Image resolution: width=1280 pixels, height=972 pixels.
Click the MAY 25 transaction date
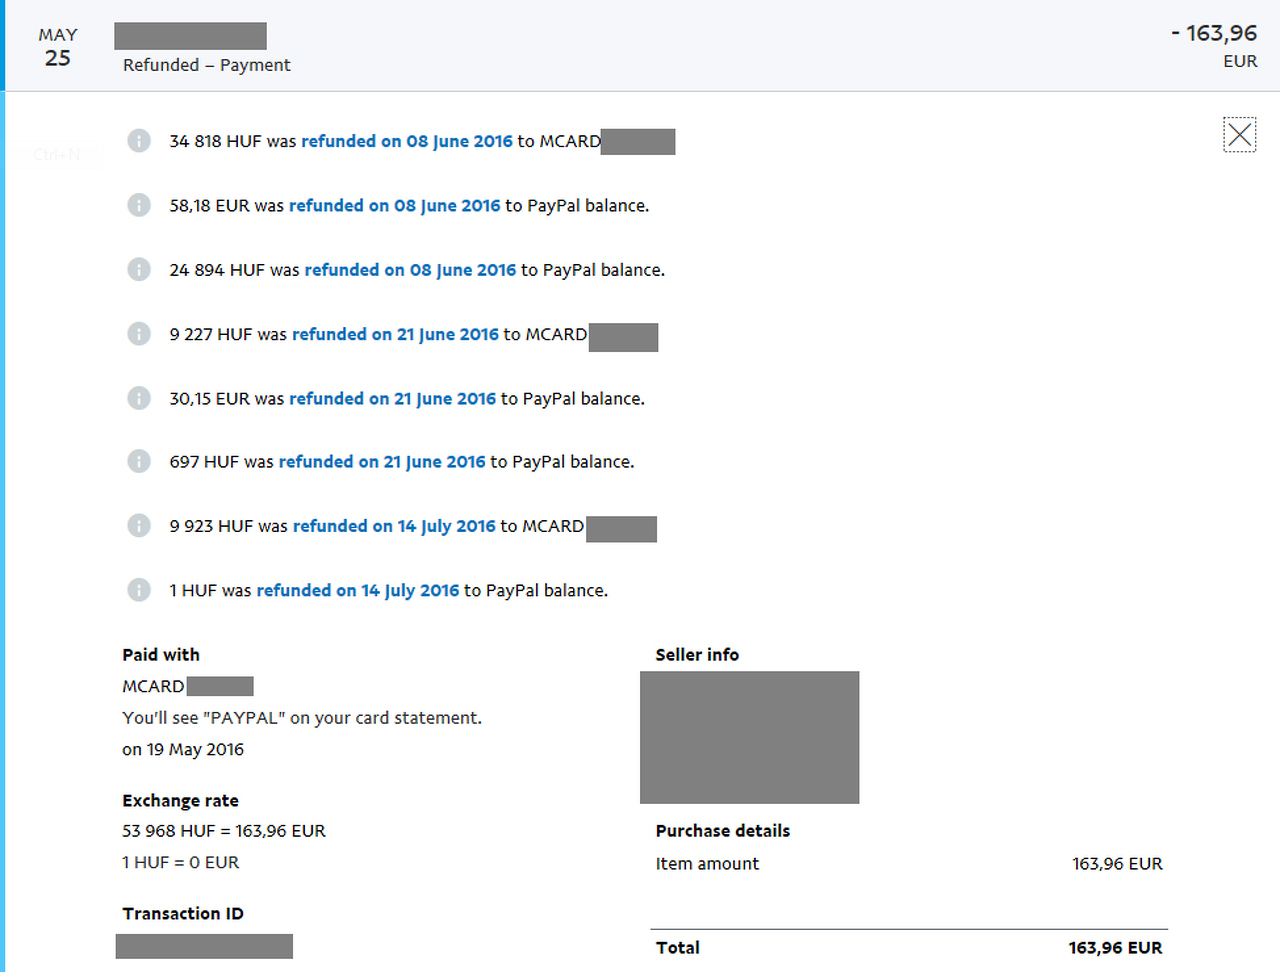(x=58, y=47)
